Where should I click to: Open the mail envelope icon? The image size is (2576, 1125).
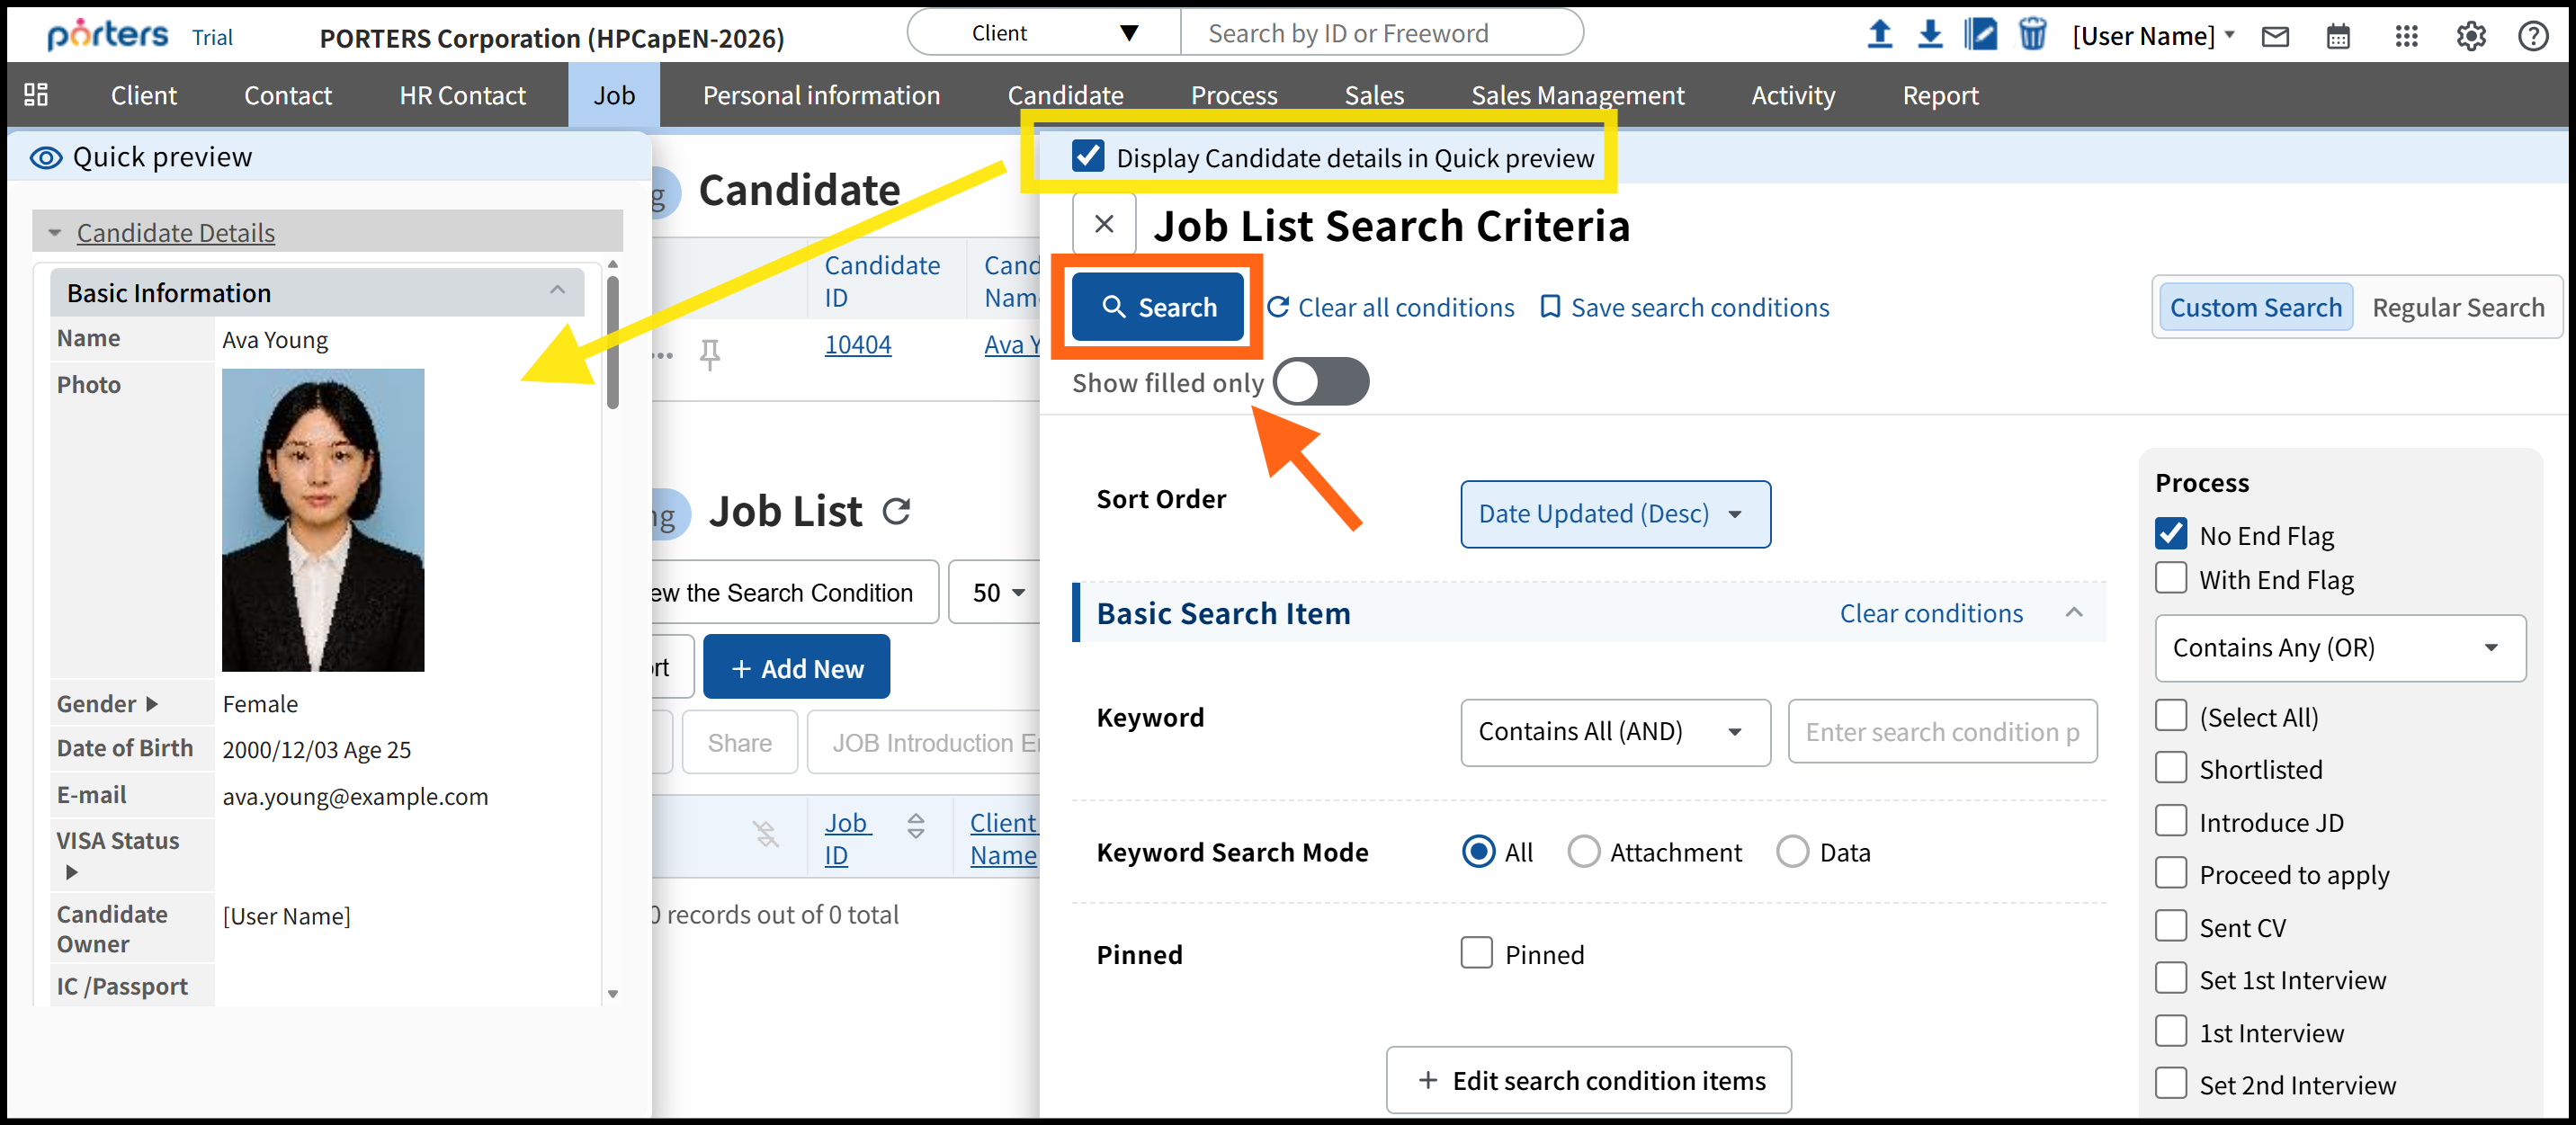[2275, 37]
